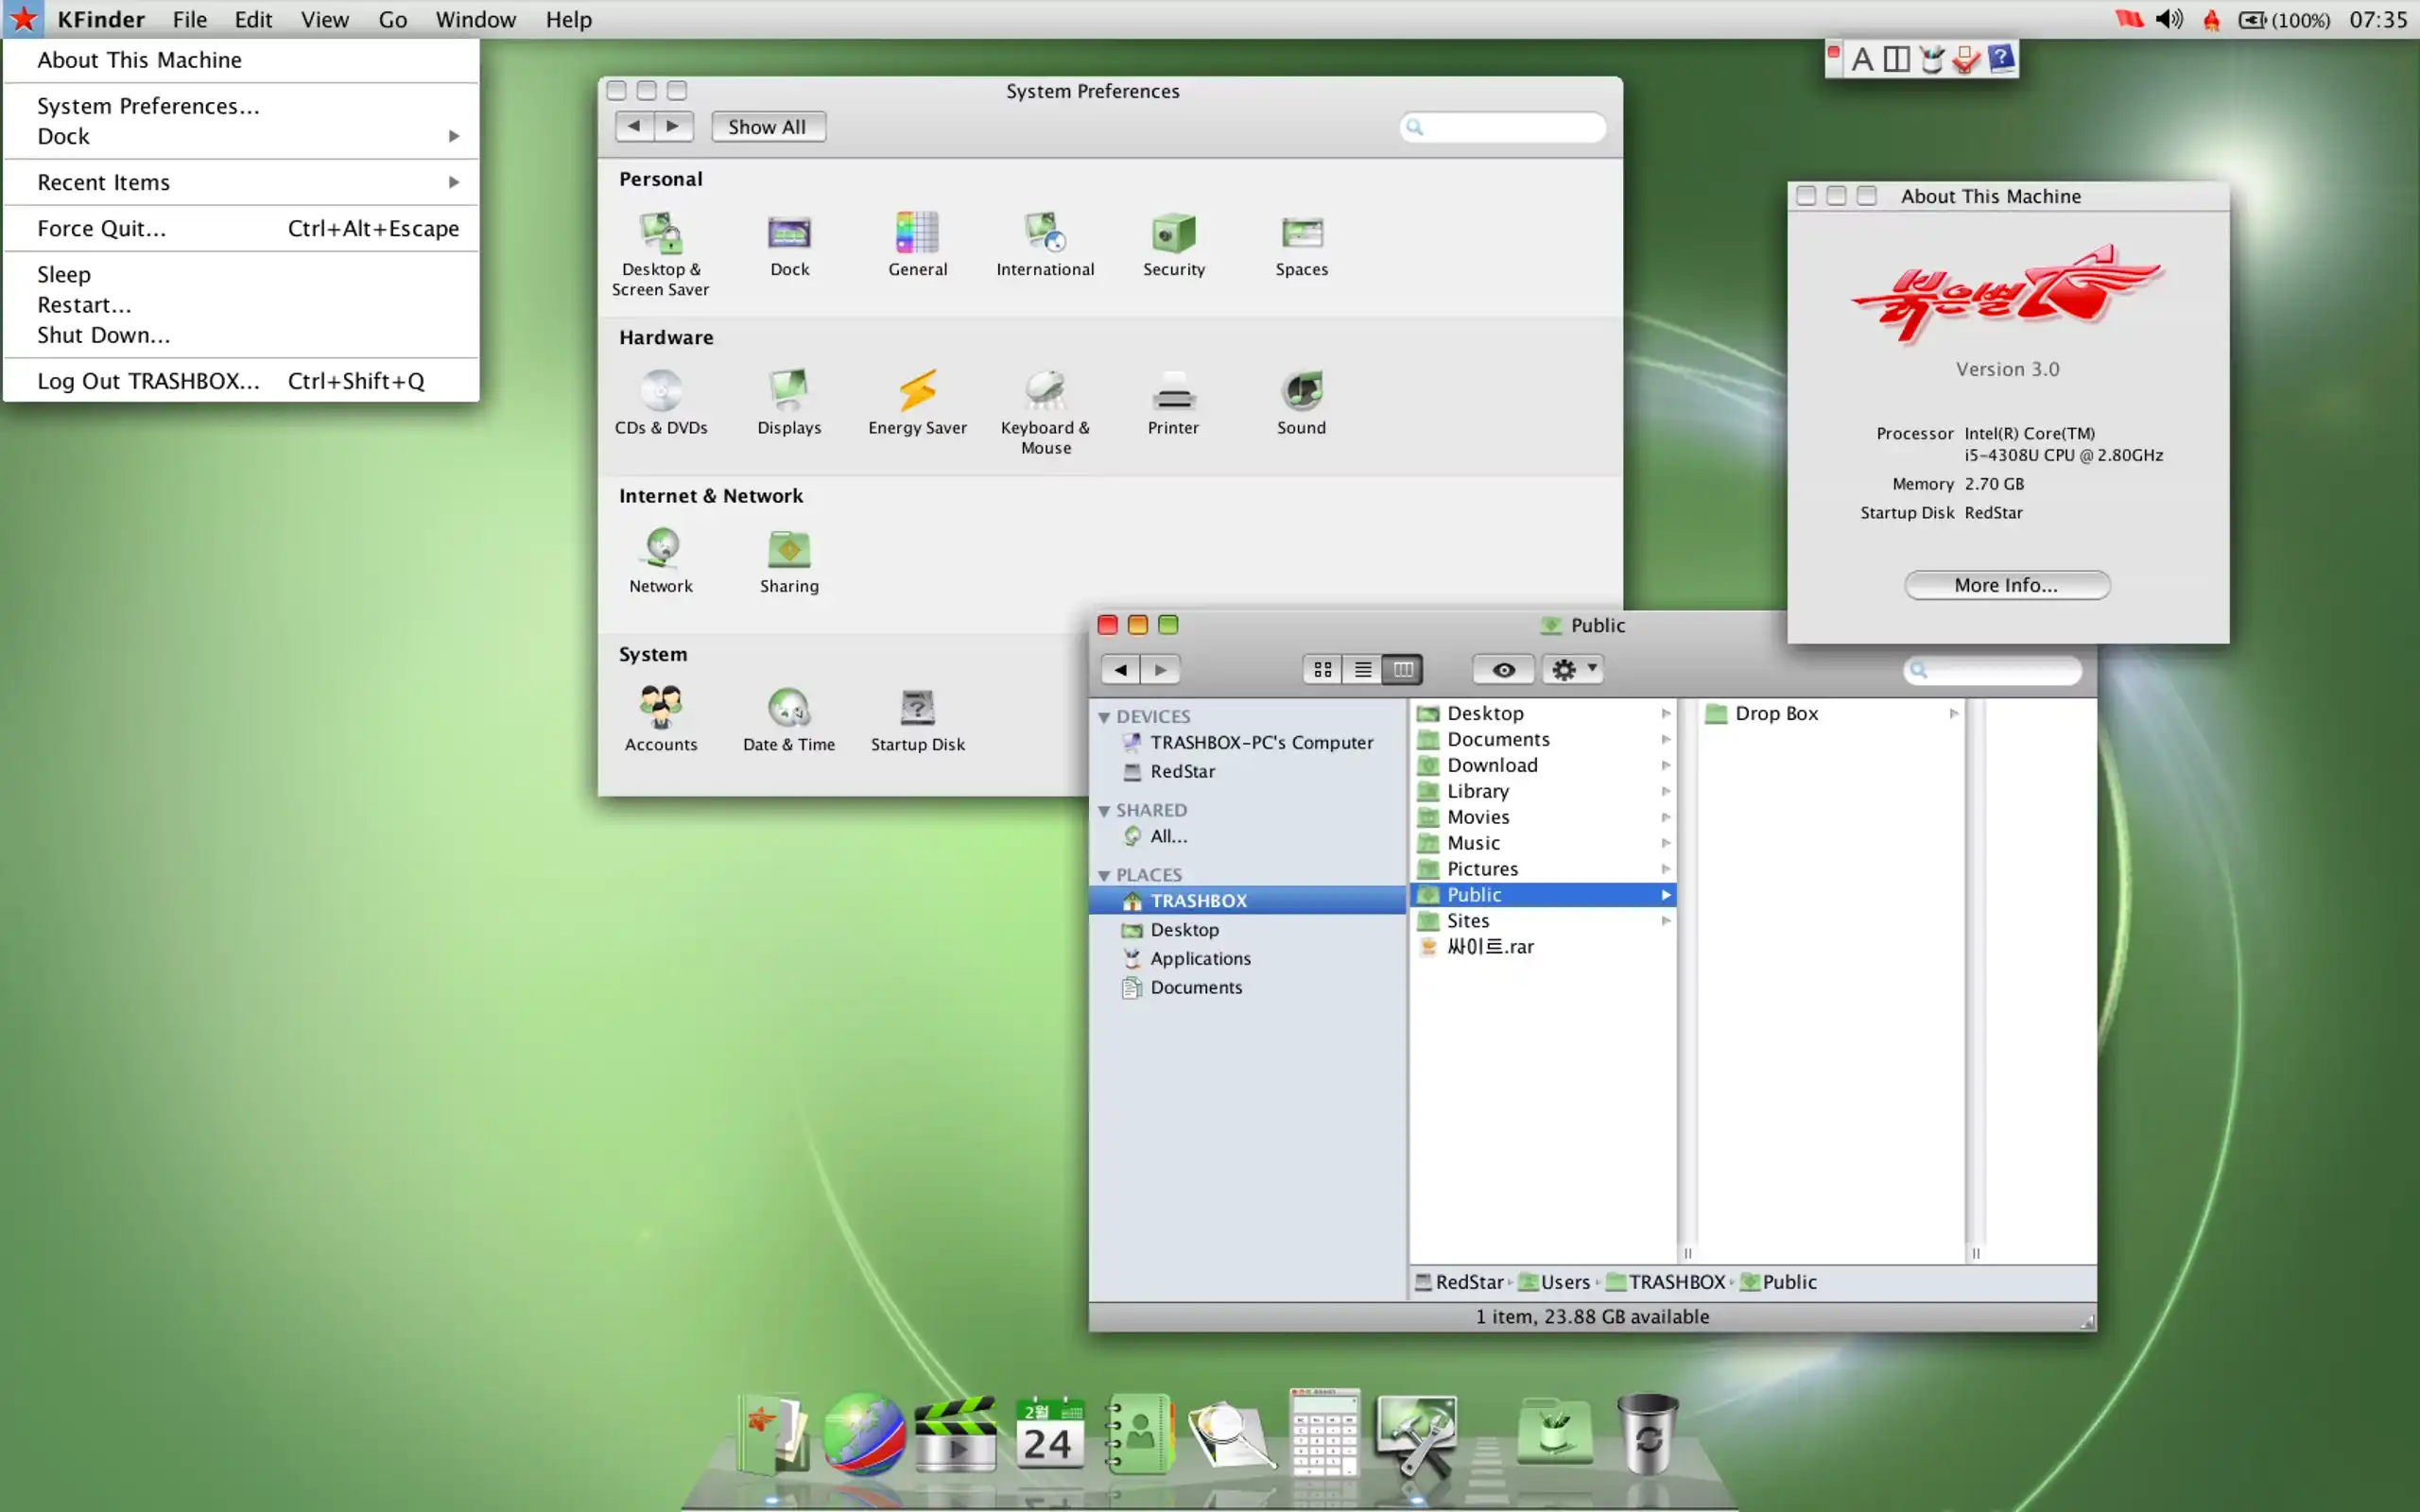Open the Network preference pane
The width and height of the screenshot is (2420, 1512).
pyautogui.click(x=660, y=550)
